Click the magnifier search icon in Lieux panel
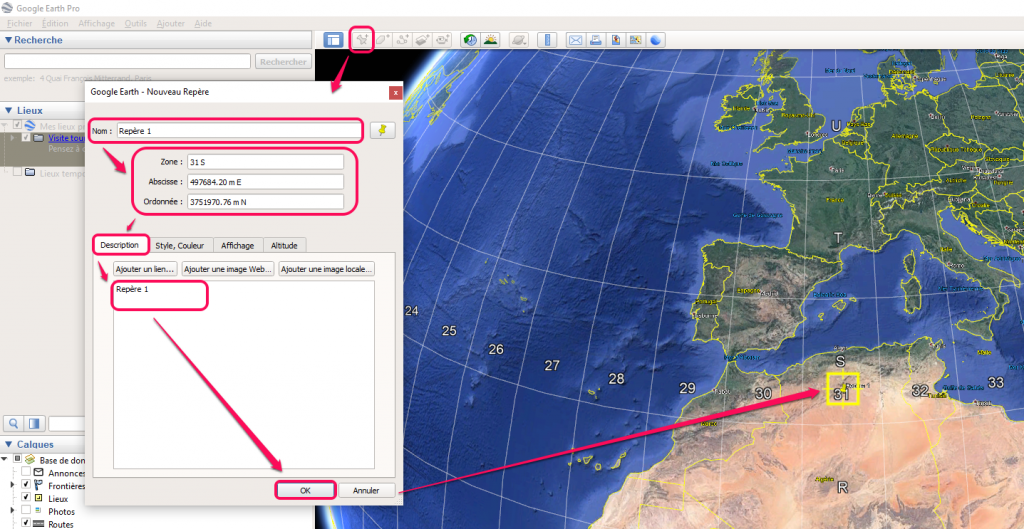Image resolution: width=1024 pixels, height=529 pixels. (14, 423)
